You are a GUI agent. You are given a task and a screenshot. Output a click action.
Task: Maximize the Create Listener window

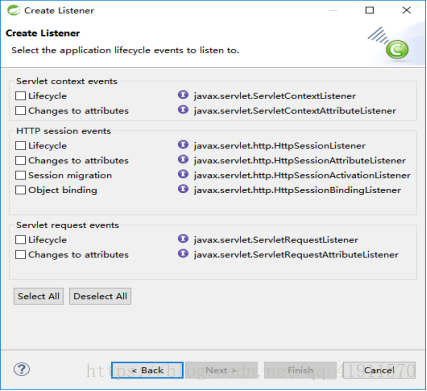click(x=369, y=10)
